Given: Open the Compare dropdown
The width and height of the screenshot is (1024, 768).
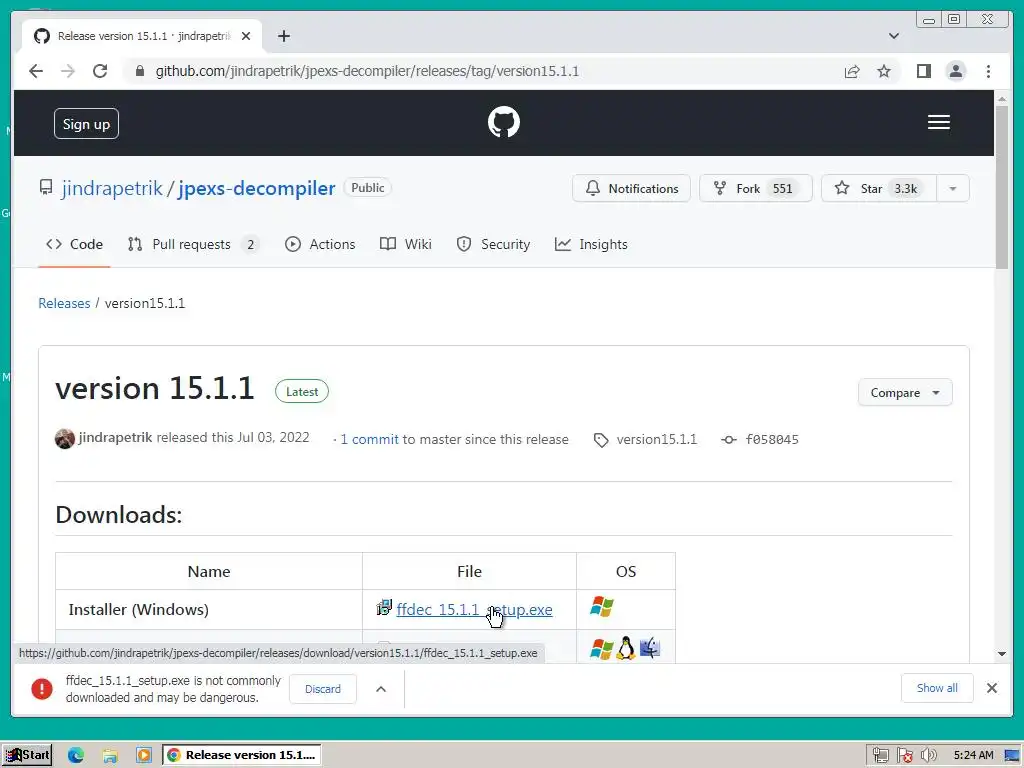Looking at the screenshot, I should click(x=904, y=392).
